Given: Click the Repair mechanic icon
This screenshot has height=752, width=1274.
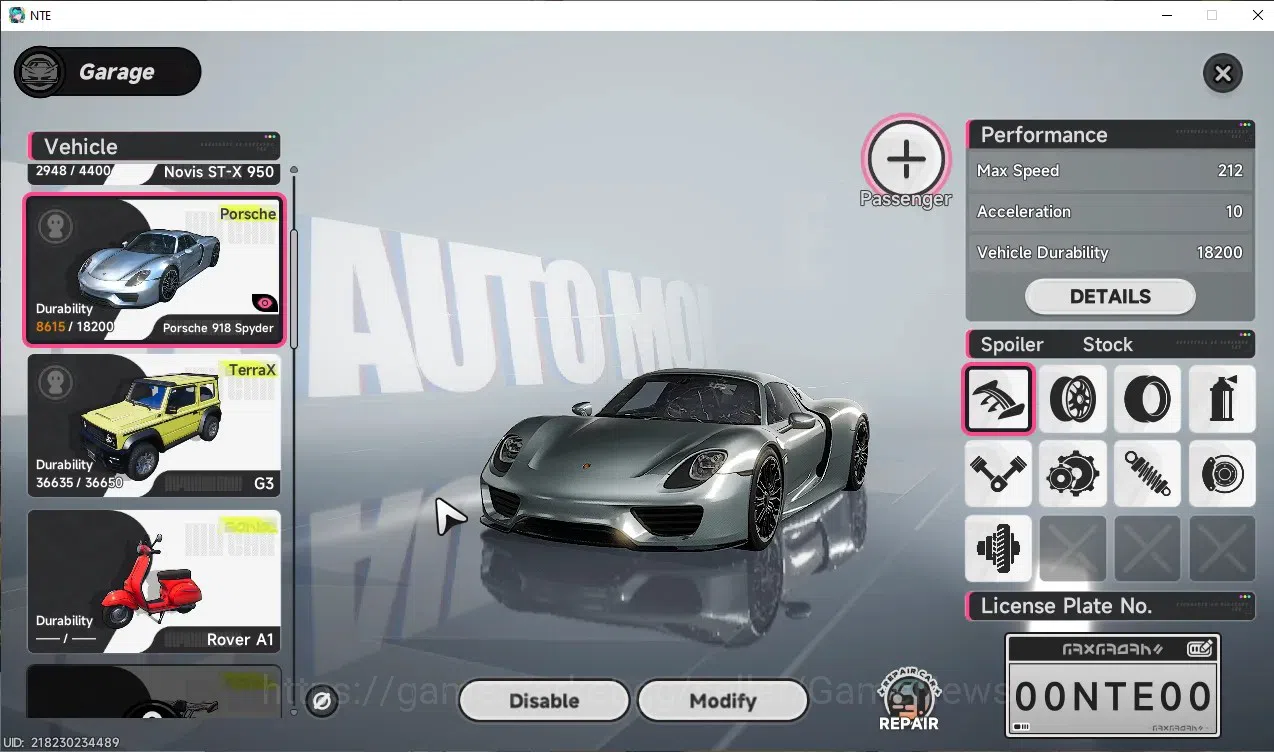Looking at the screenshot, I should click(908, 700).
